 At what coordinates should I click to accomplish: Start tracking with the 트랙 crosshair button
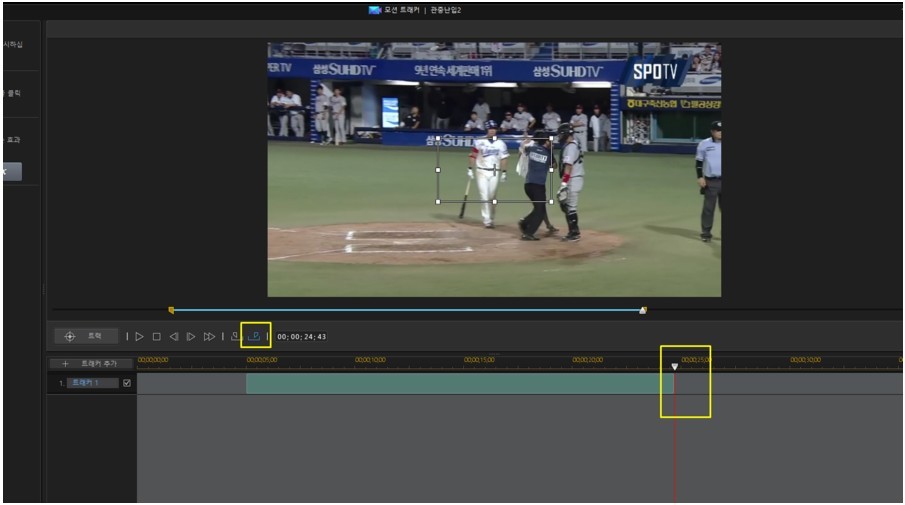click(x=86, y=337)
